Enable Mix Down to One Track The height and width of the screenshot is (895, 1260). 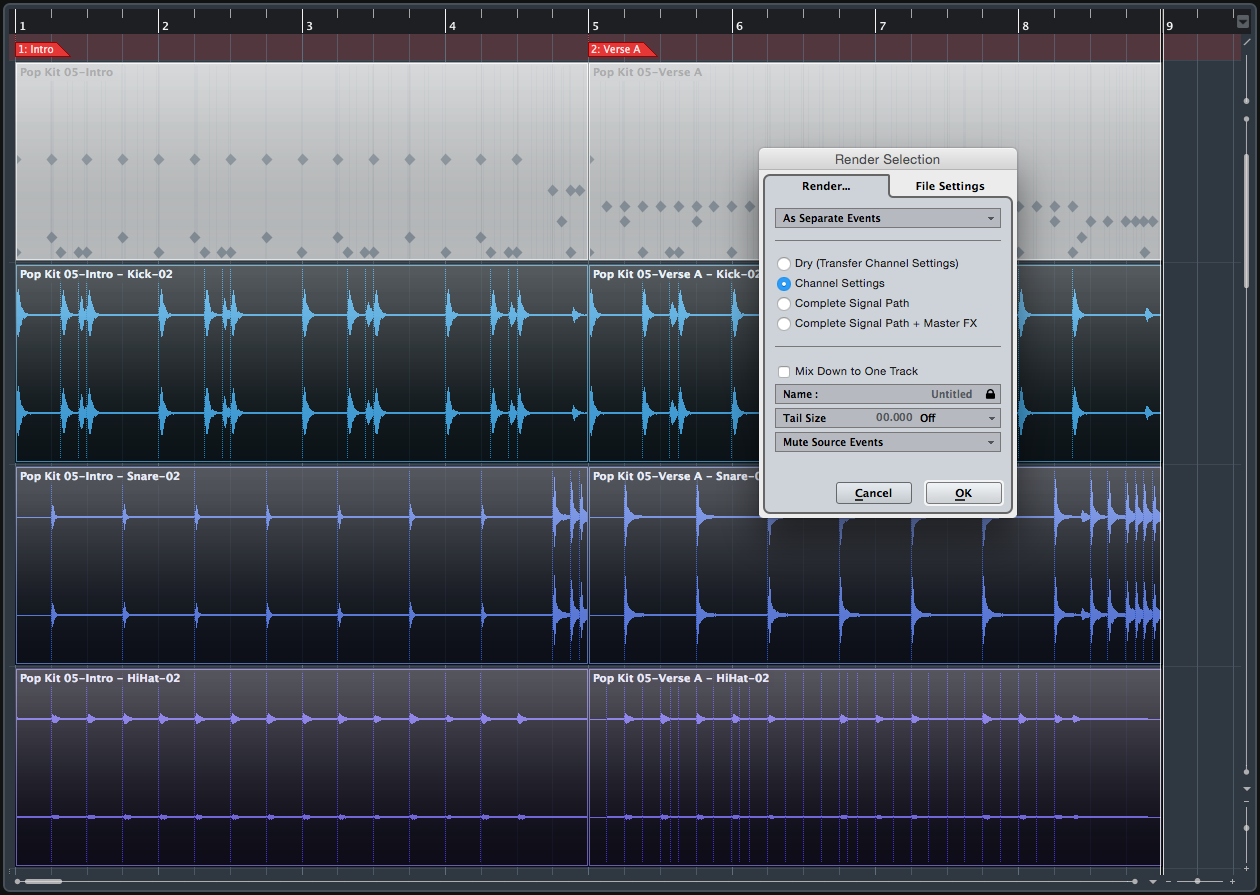coord(784,371)
